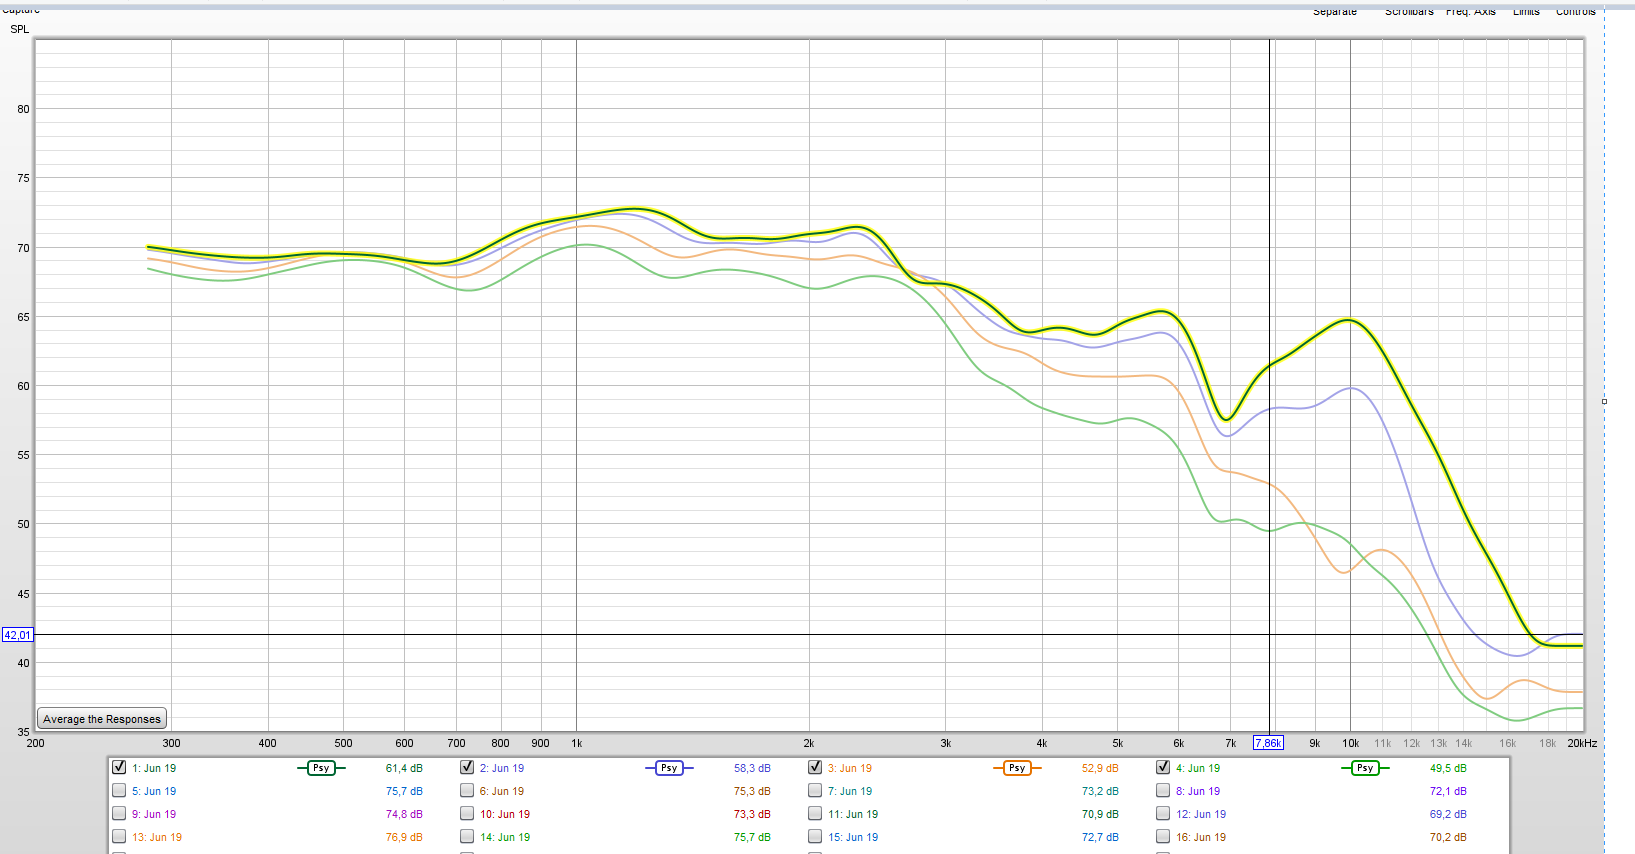The height and width of the screenshot is (854, 1635).
Task: Click the 1k tick label on frequency axis
Action: pos(577,743)
